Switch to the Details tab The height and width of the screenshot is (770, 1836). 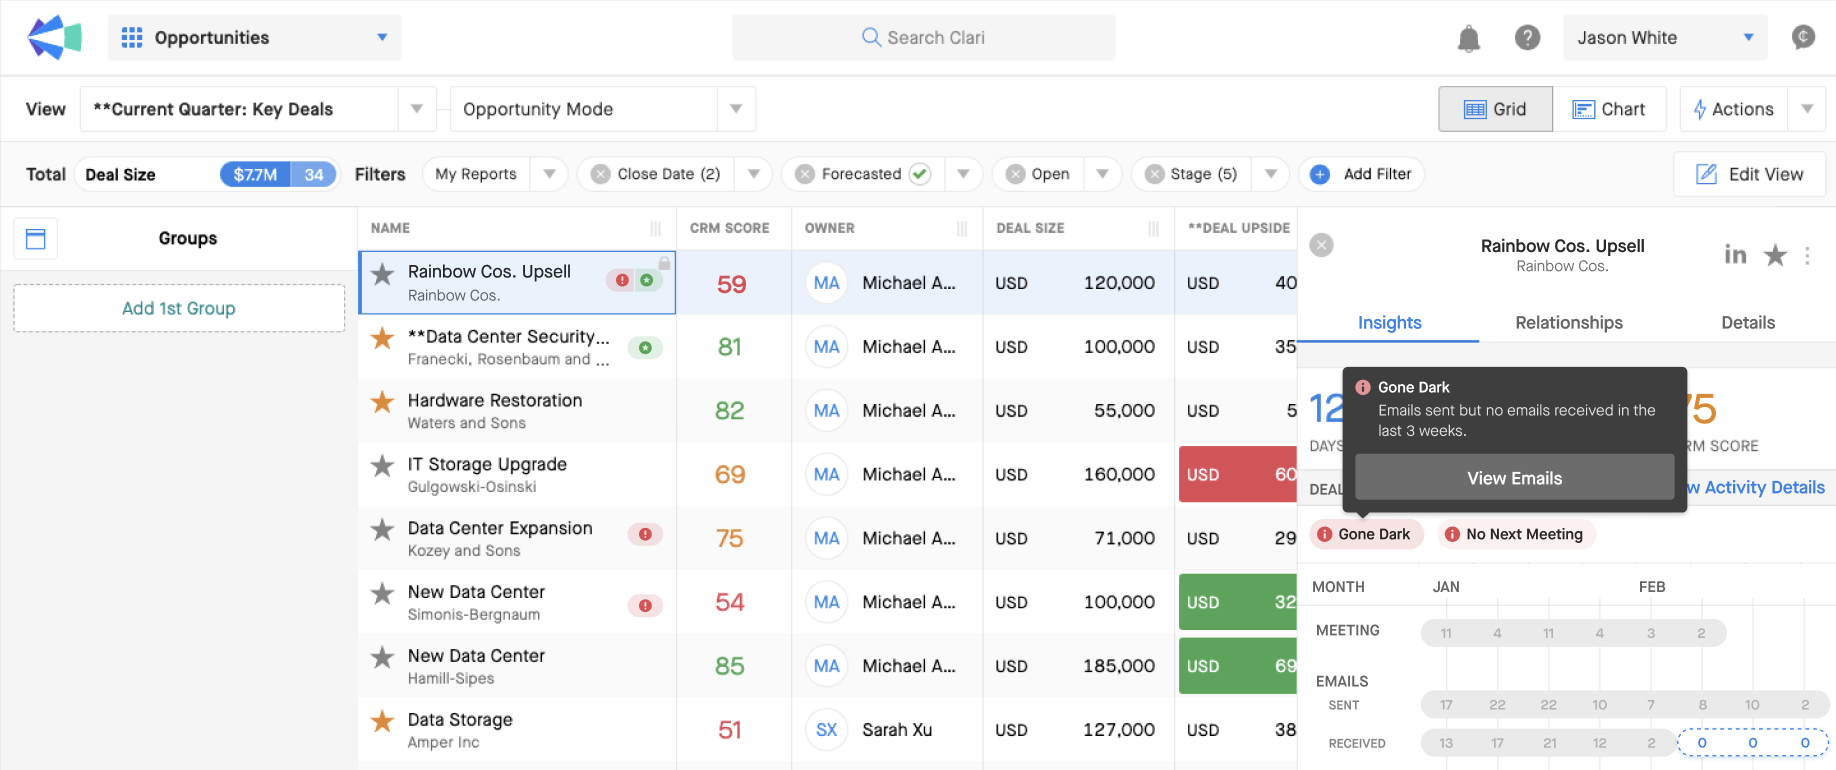tap(1748, 323)
